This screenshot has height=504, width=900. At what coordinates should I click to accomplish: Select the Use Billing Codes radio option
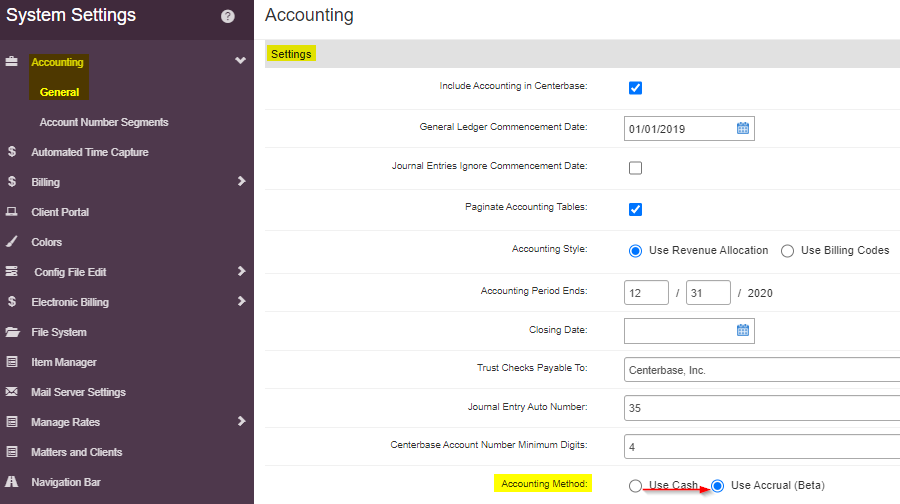[788, 251]
